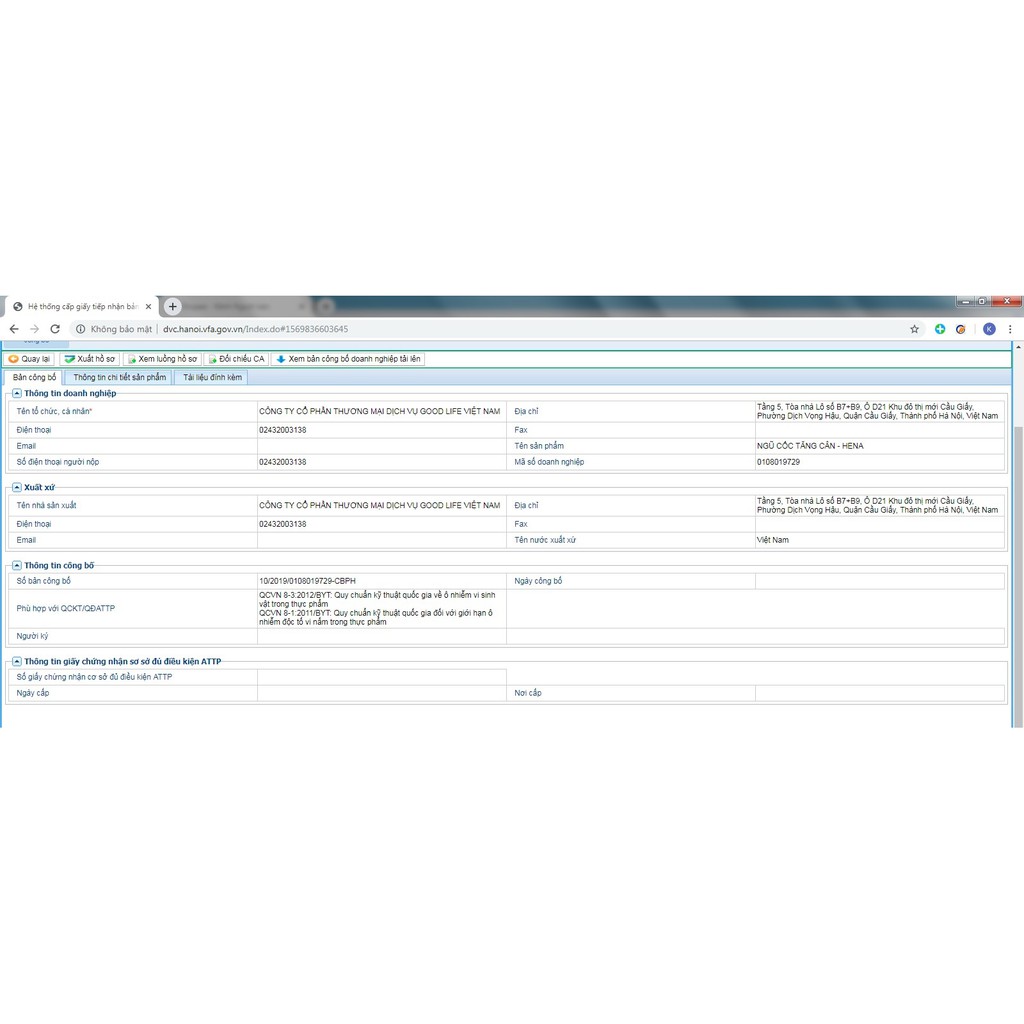Collapse the ATTP certificate info section
The width and height of the screenshot is (1024, 1024).
(x=17, y=661)
